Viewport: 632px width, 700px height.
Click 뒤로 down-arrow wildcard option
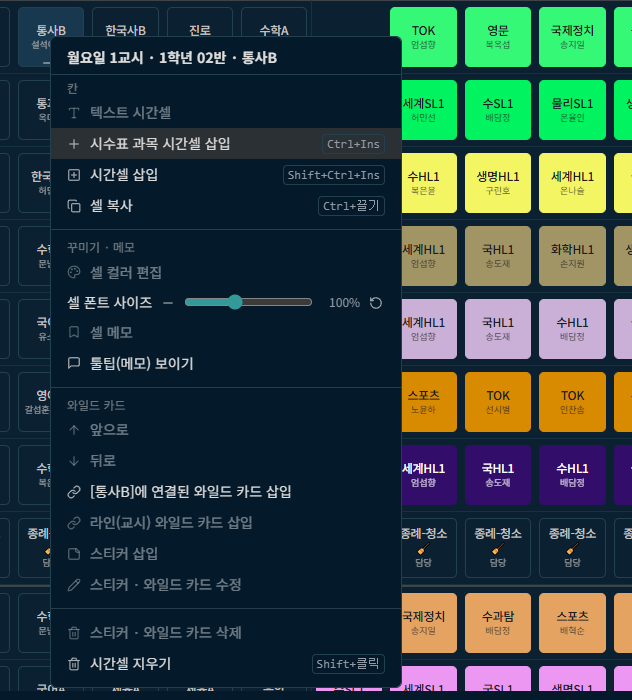click(x=226, y=461)
